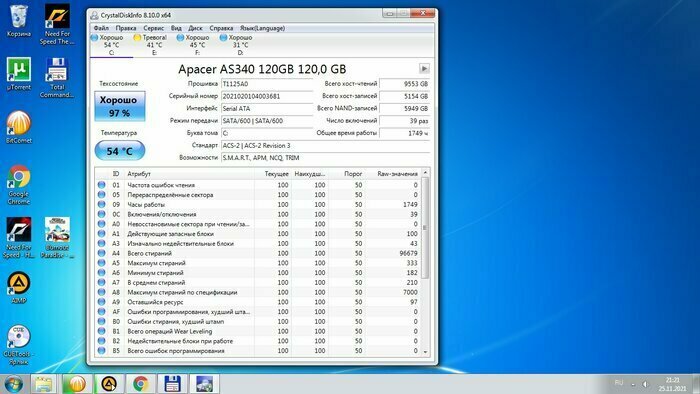Click the 54 °C temperature button
700x394 pixels.
pos(120,151)
